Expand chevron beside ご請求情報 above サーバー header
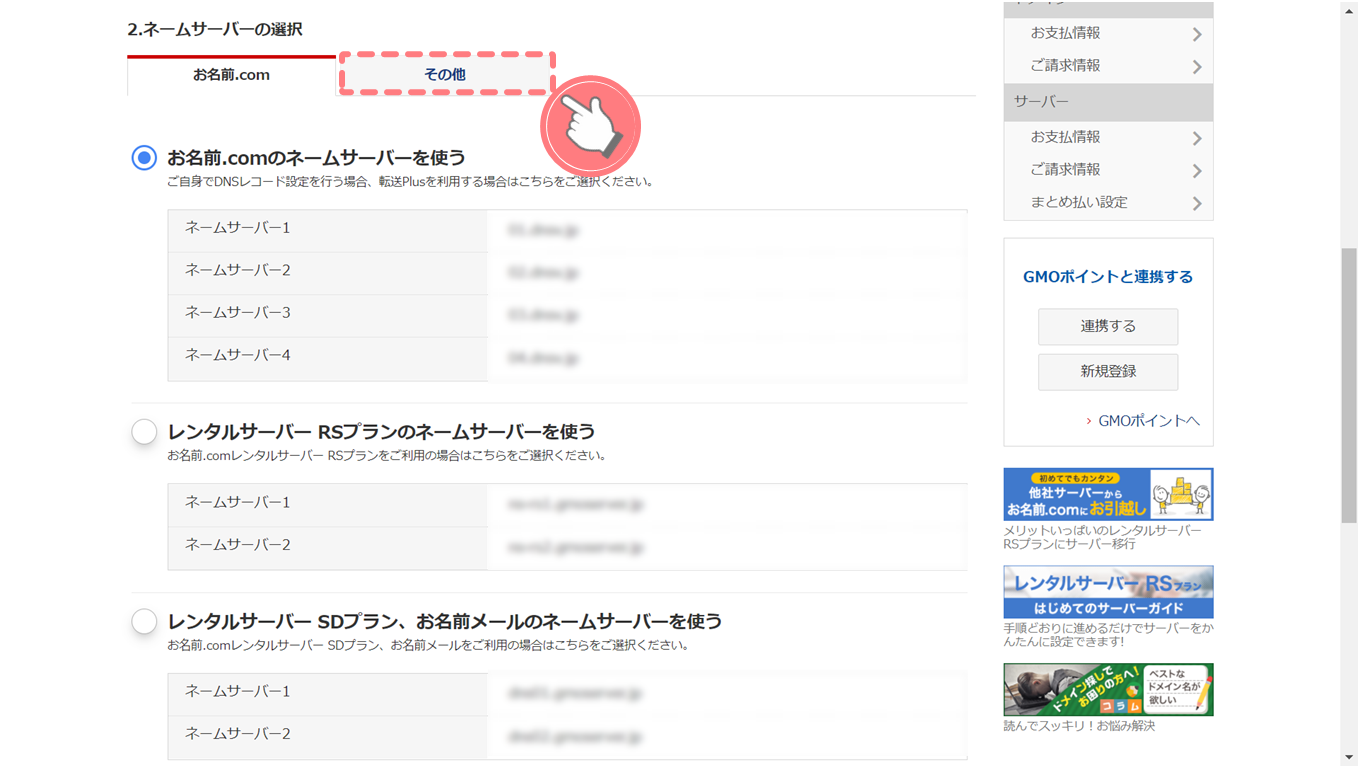The width and height of the screenshot is (1358, 768). pos(1197,66)
